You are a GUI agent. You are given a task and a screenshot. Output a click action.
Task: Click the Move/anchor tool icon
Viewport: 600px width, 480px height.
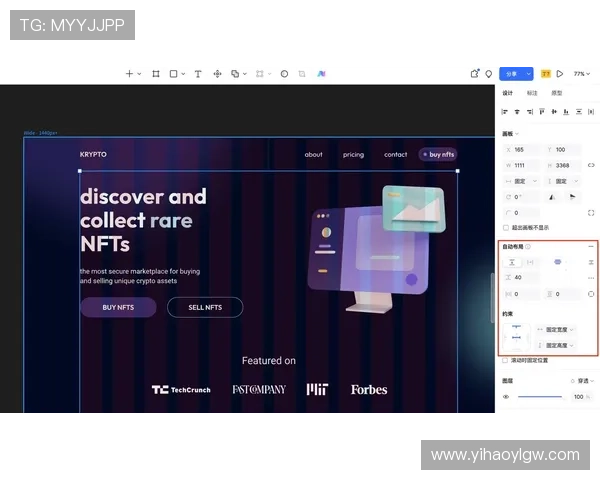(217, 74)
